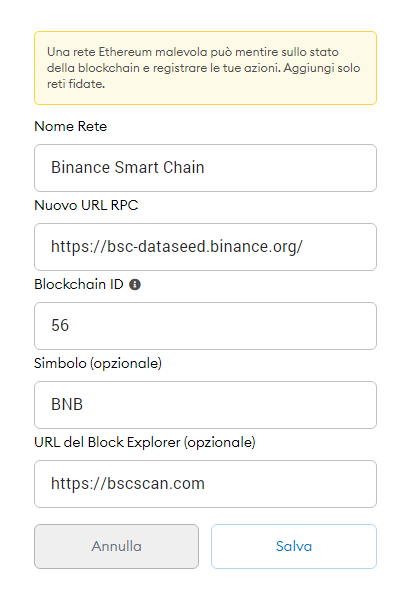
Task: Click the 'Binance Smart Chain' text value
Action: 128,167
